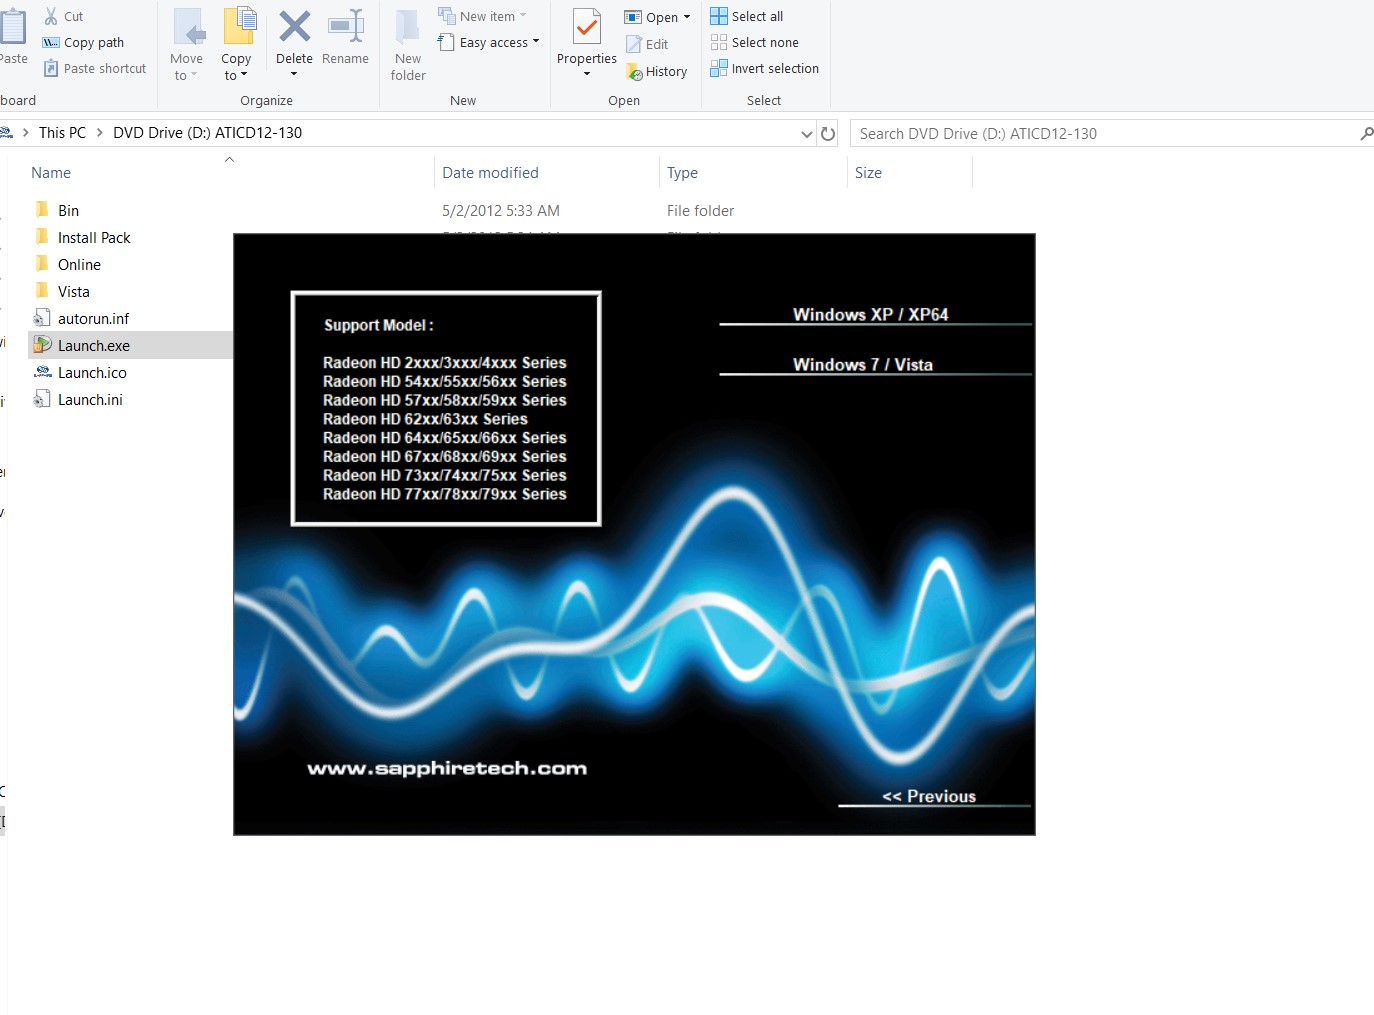Click the refresh icon beside address bar
This screenshot has height=1015, width=1374.
click(x=828, y=134)
